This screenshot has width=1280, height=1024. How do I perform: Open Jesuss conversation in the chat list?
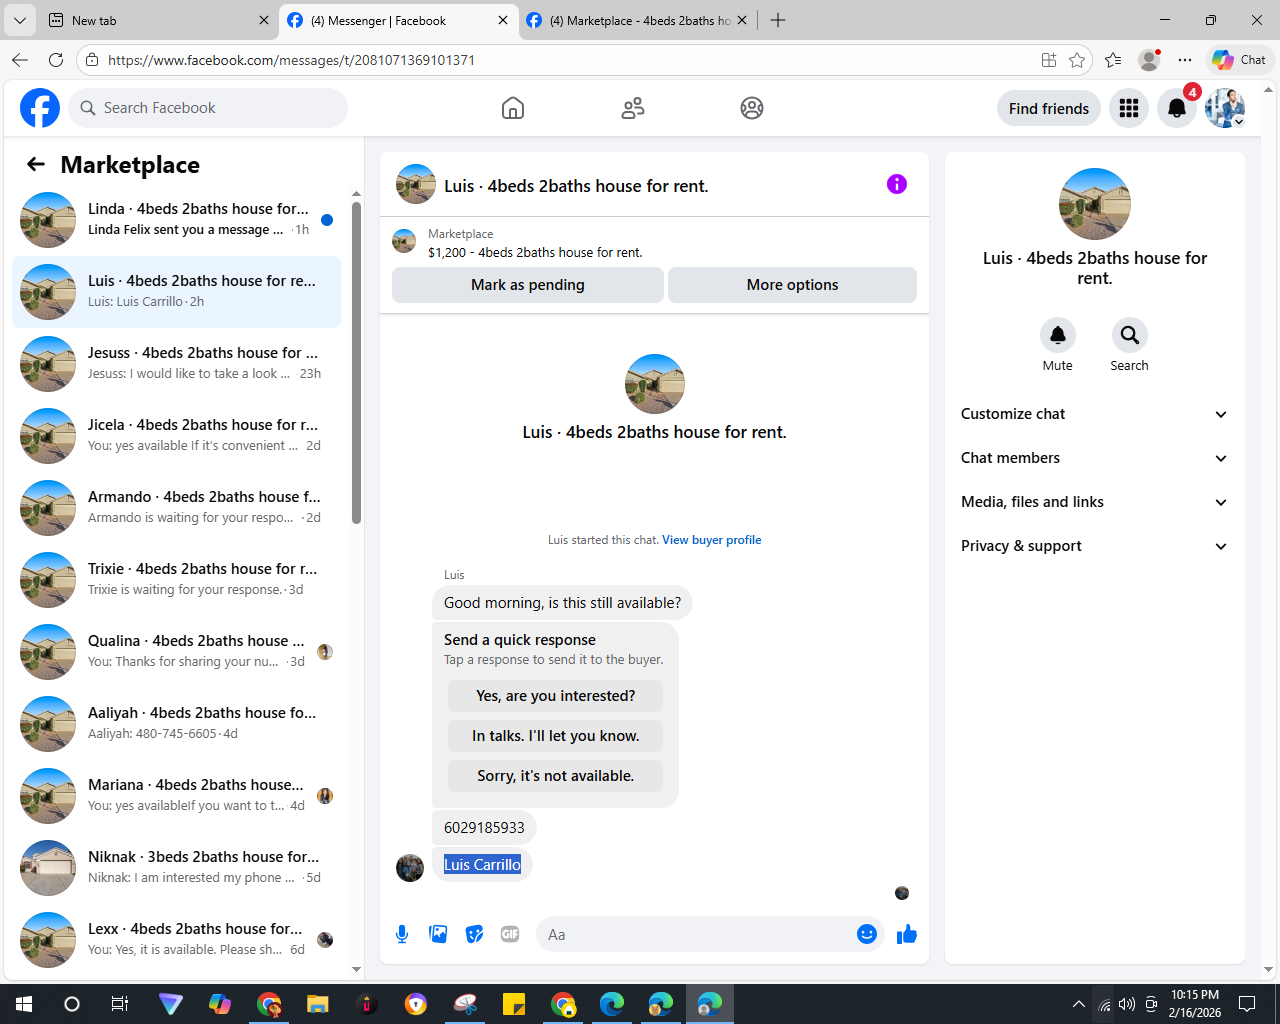[177, 364]
